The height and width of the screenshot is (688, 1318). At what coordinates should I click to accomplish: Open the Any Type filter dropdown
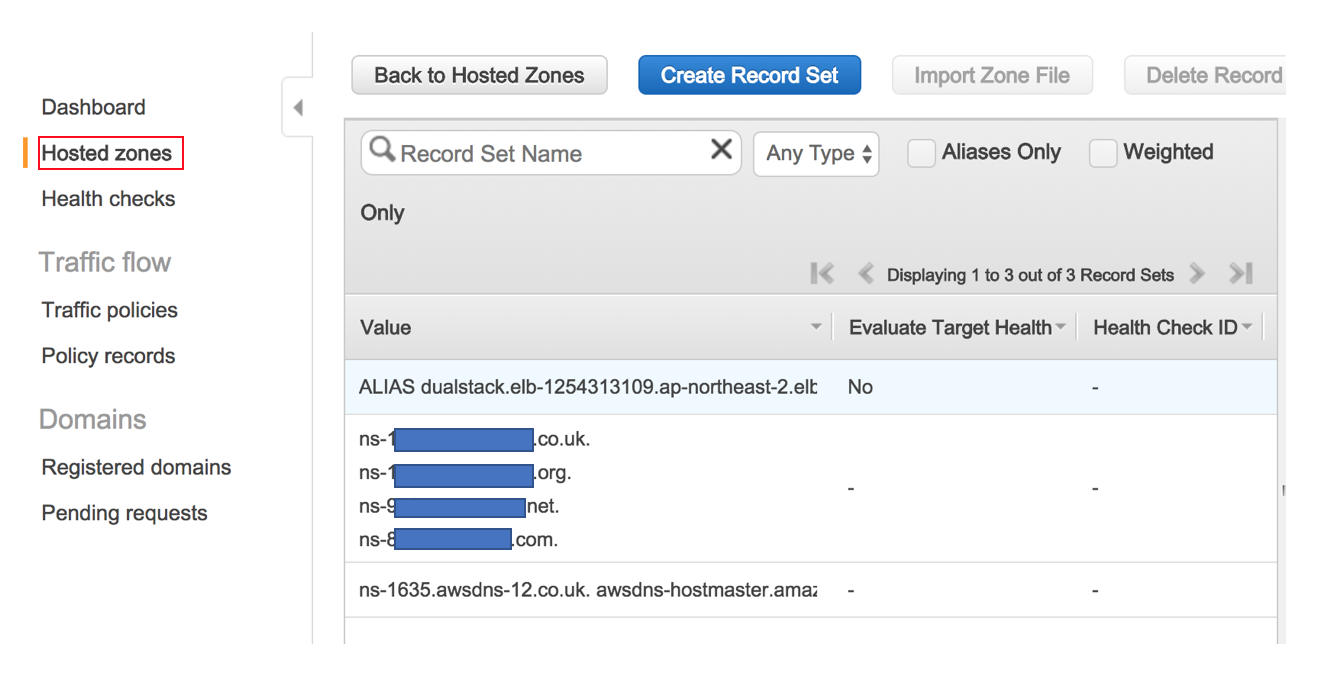tap(816, 154)
